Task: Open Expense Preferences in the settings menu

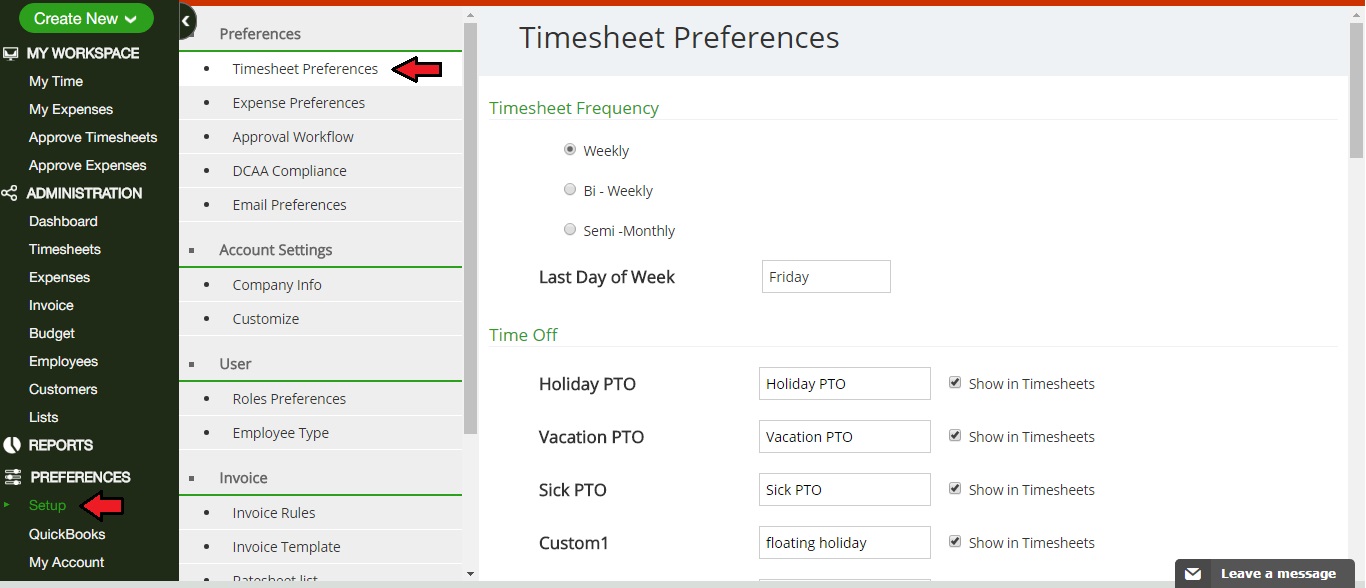Action: coord(298,103)
